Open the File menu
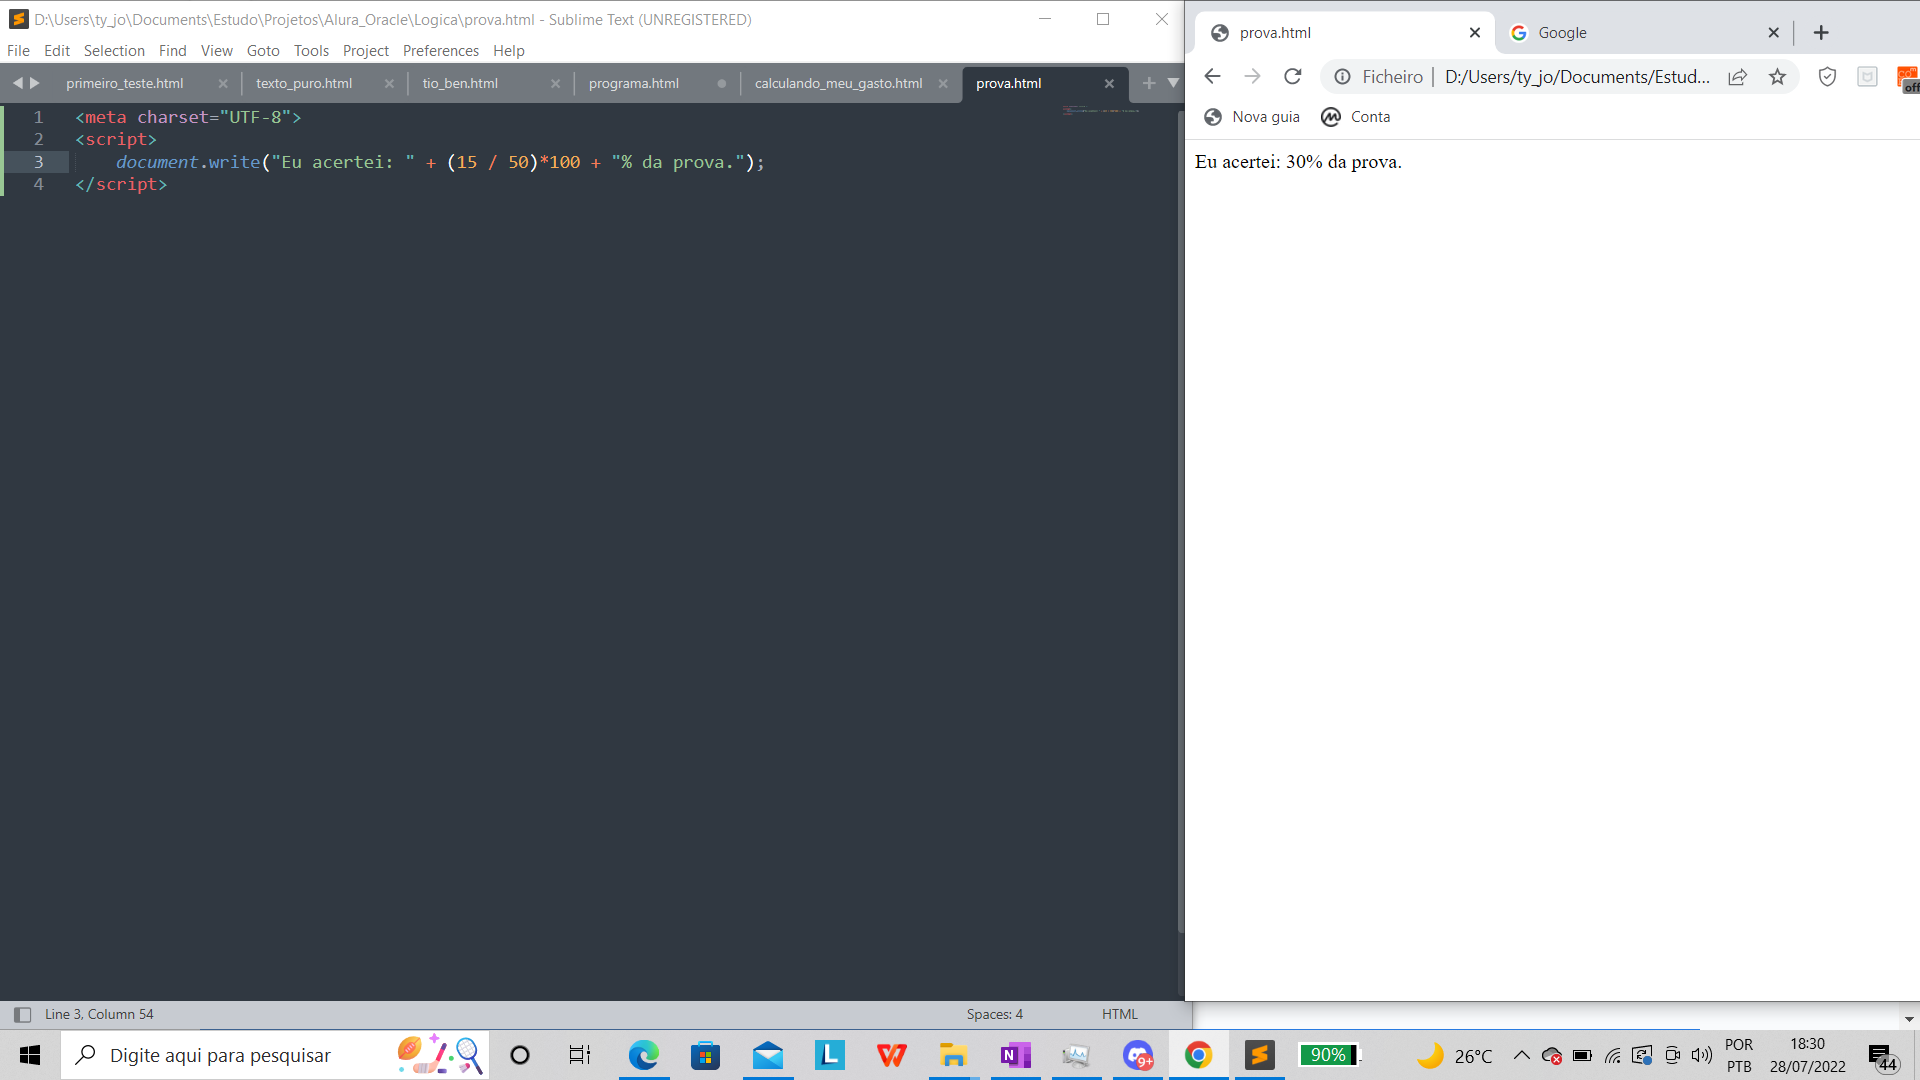 pos(18,50)
